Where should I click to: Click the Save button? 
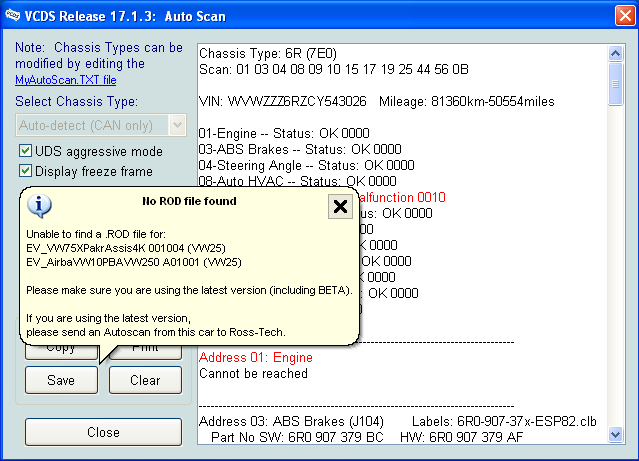(x=62, y=380)
